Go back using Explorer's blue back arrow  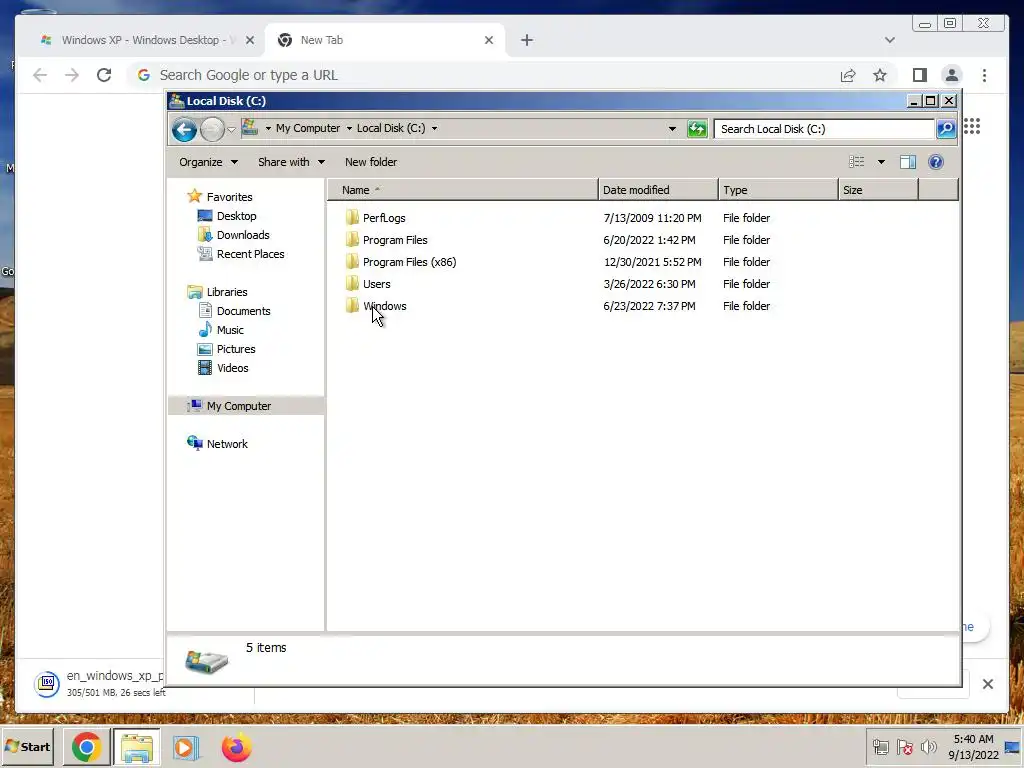point(184,129)
